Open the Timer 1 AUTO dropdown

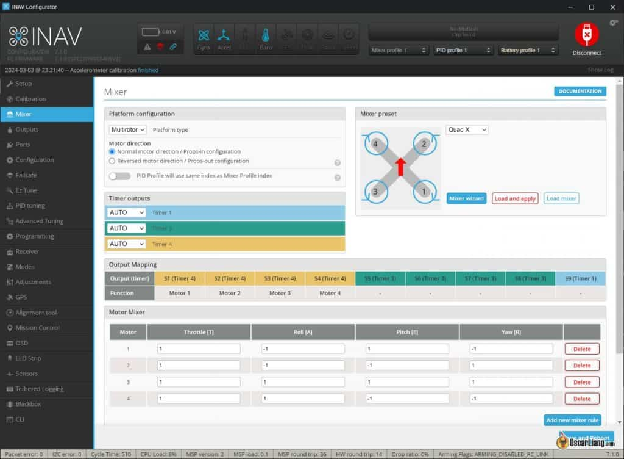click(x=126, y=213)
